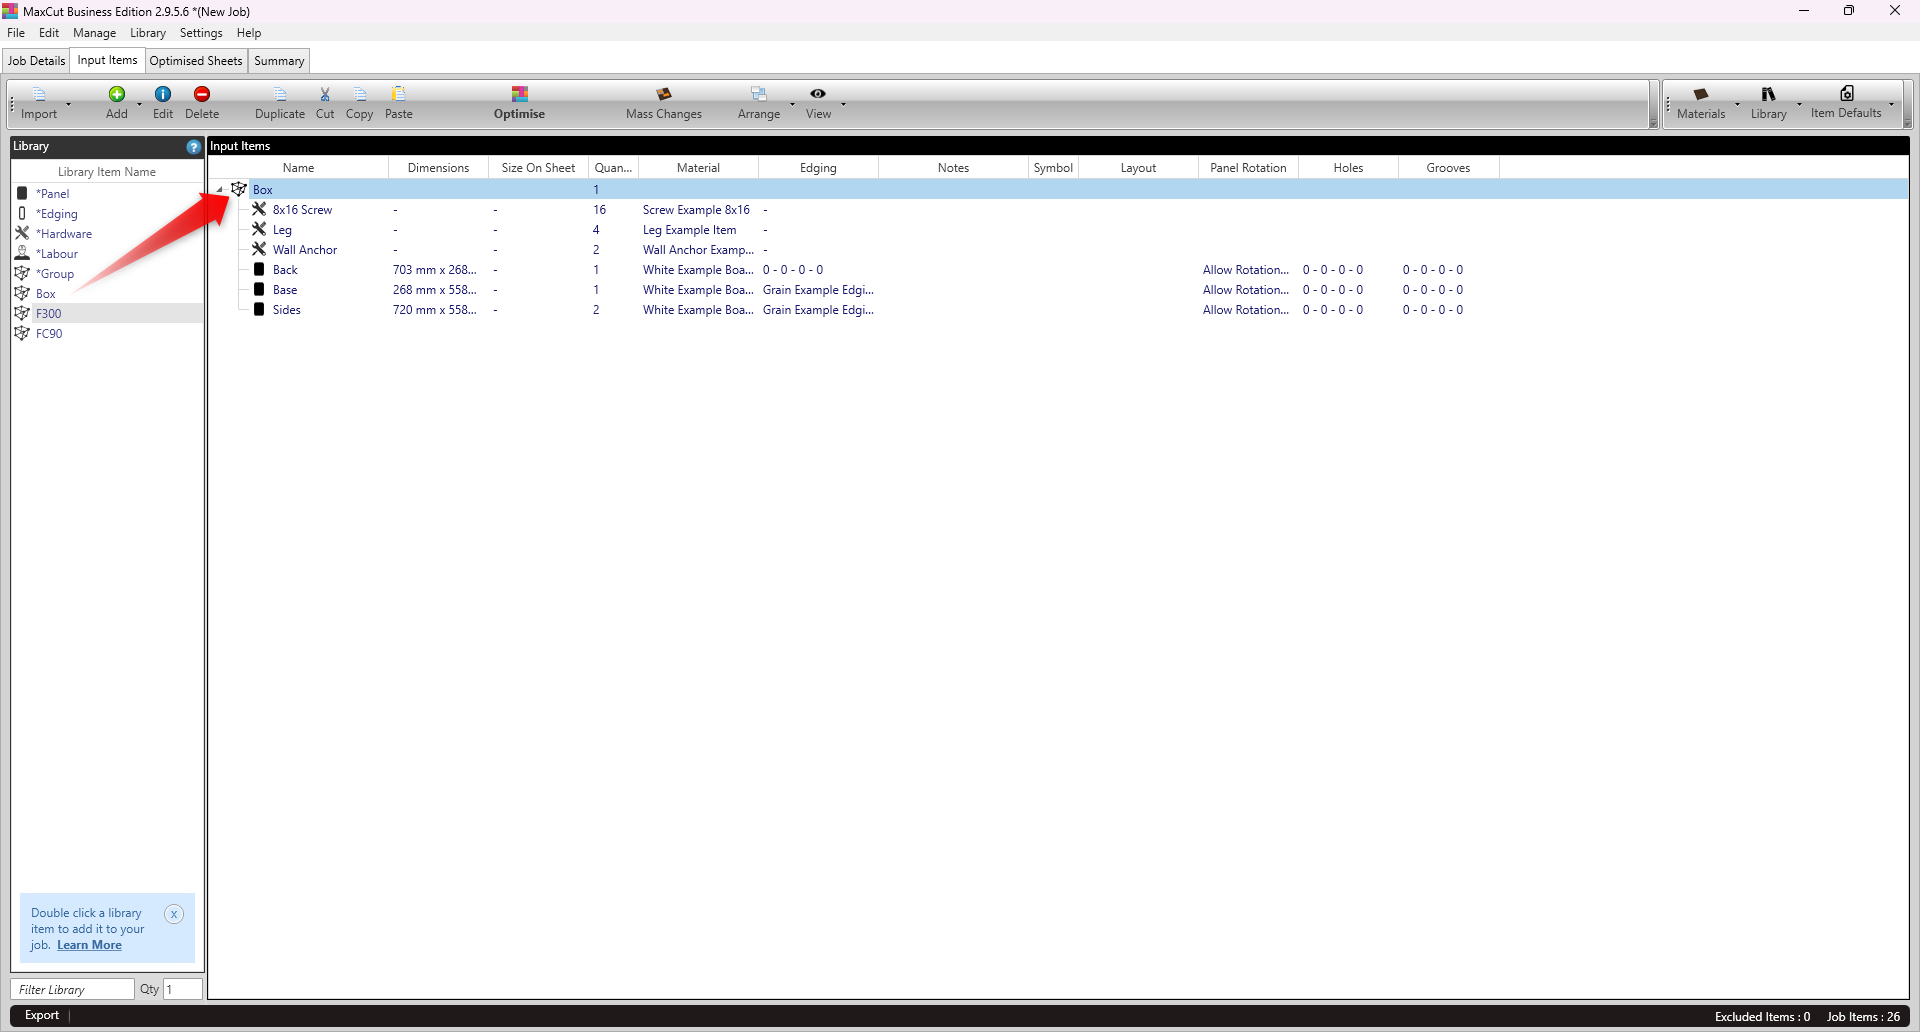Delete the selected item using the red icon
This screenshot has width=1920, height=1032.
(202, 94)
